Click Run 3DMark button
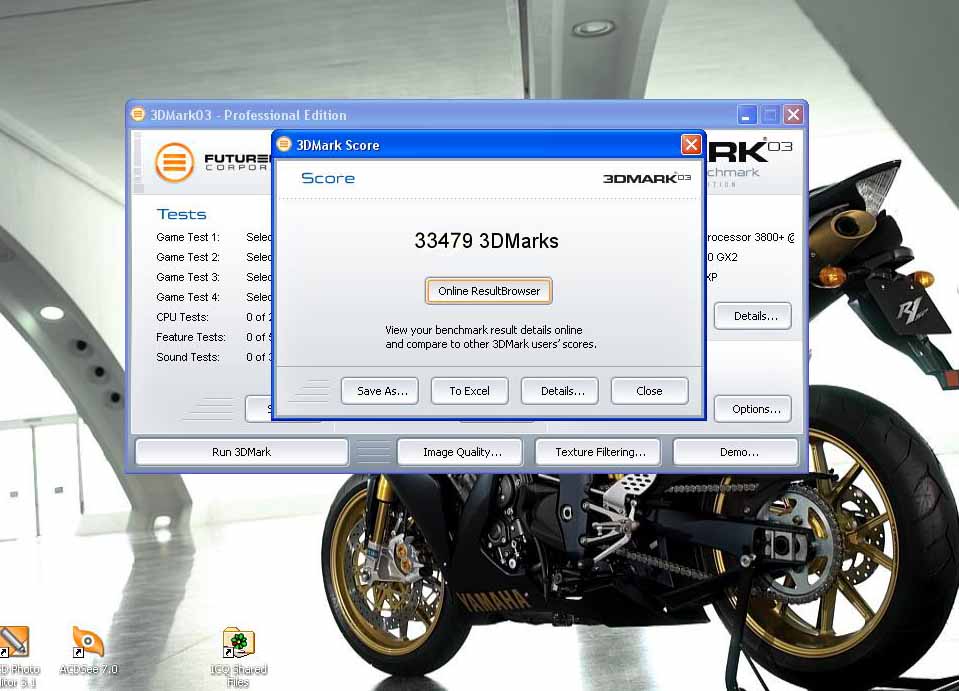The width and height of the screenshot is (959, 691). click(x=242, y=453)
